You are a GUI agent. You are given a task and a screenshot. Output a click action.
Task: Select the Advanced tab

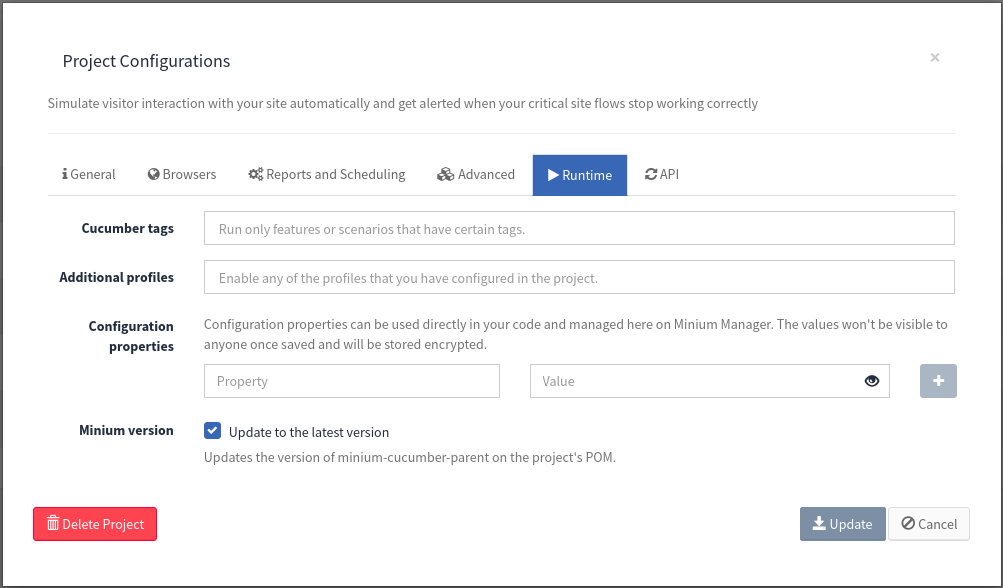476,175
